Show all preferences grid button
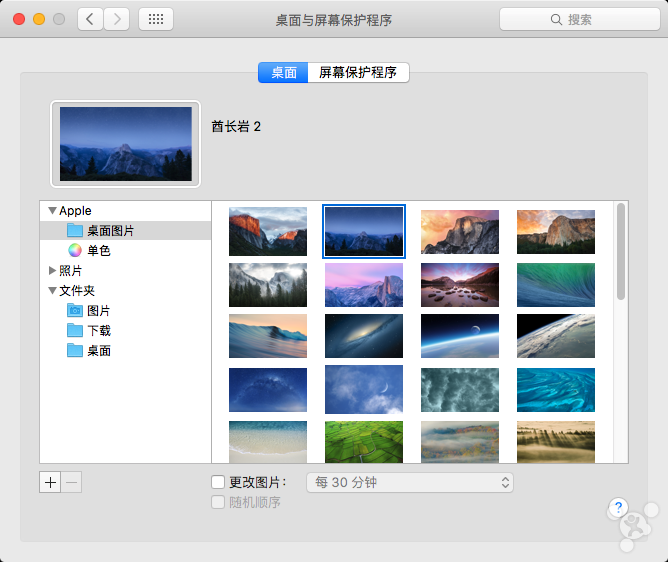668x562 pixels. 155,19
